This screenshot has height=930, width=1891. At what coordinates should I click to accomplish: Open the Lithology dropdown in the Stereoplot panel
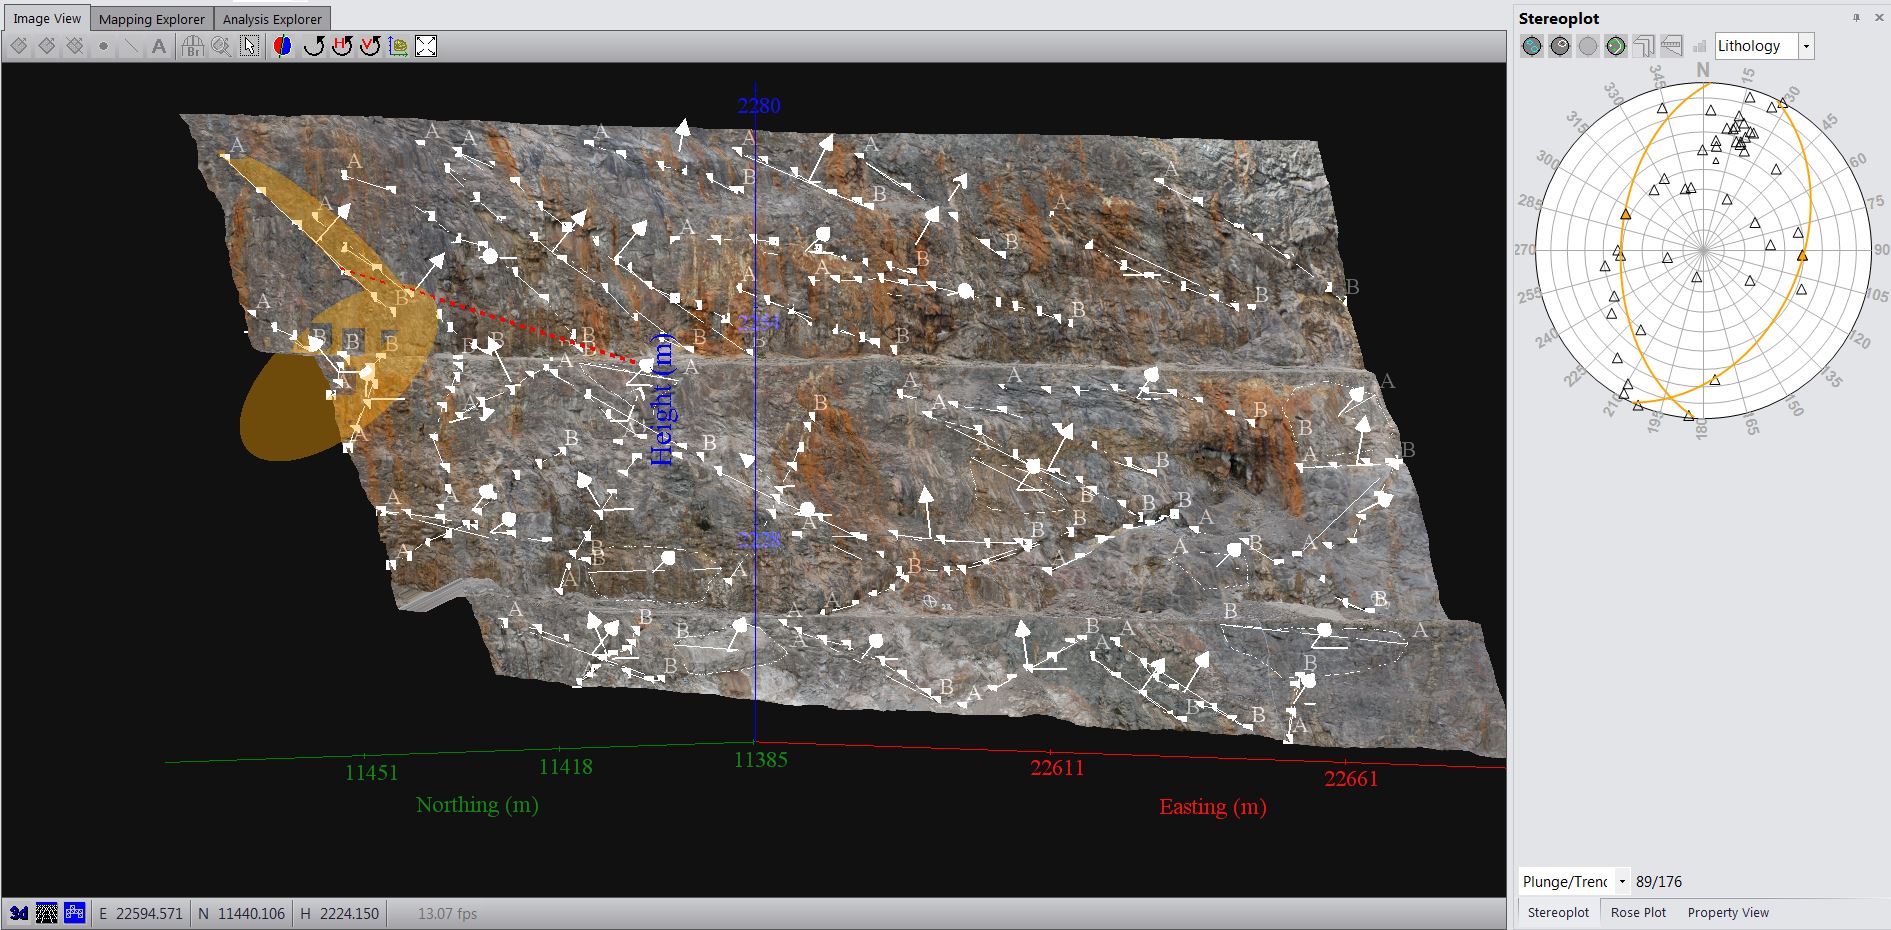[1805, 46]
